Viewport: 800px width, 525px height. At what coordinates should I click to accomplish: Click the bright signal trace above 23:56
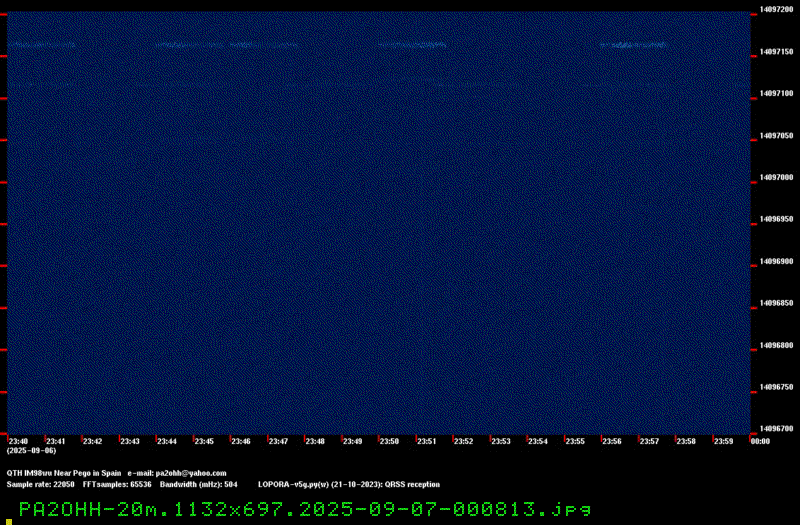tap(633, 45)
